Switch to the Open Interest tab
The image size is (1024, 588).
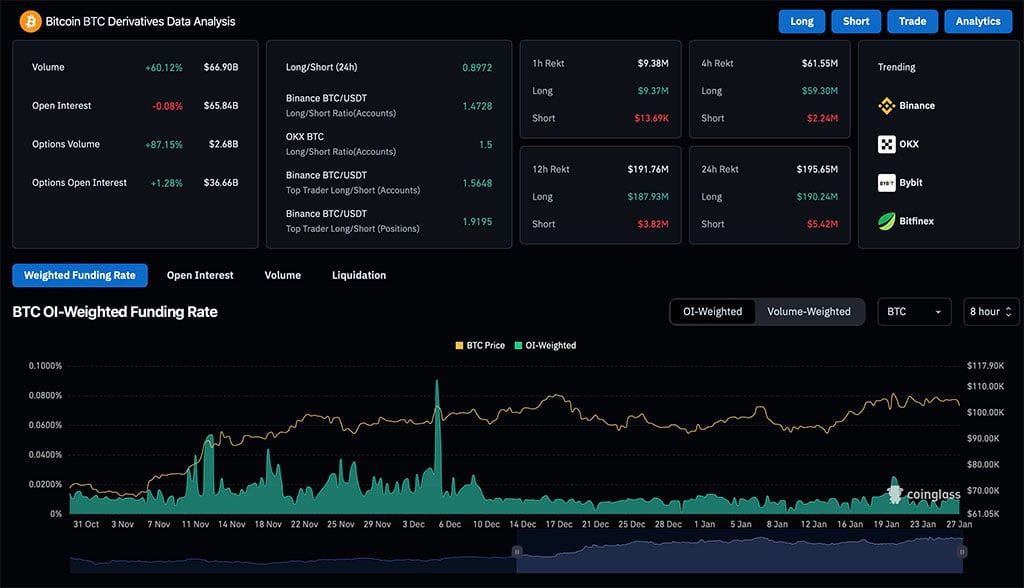200,275
